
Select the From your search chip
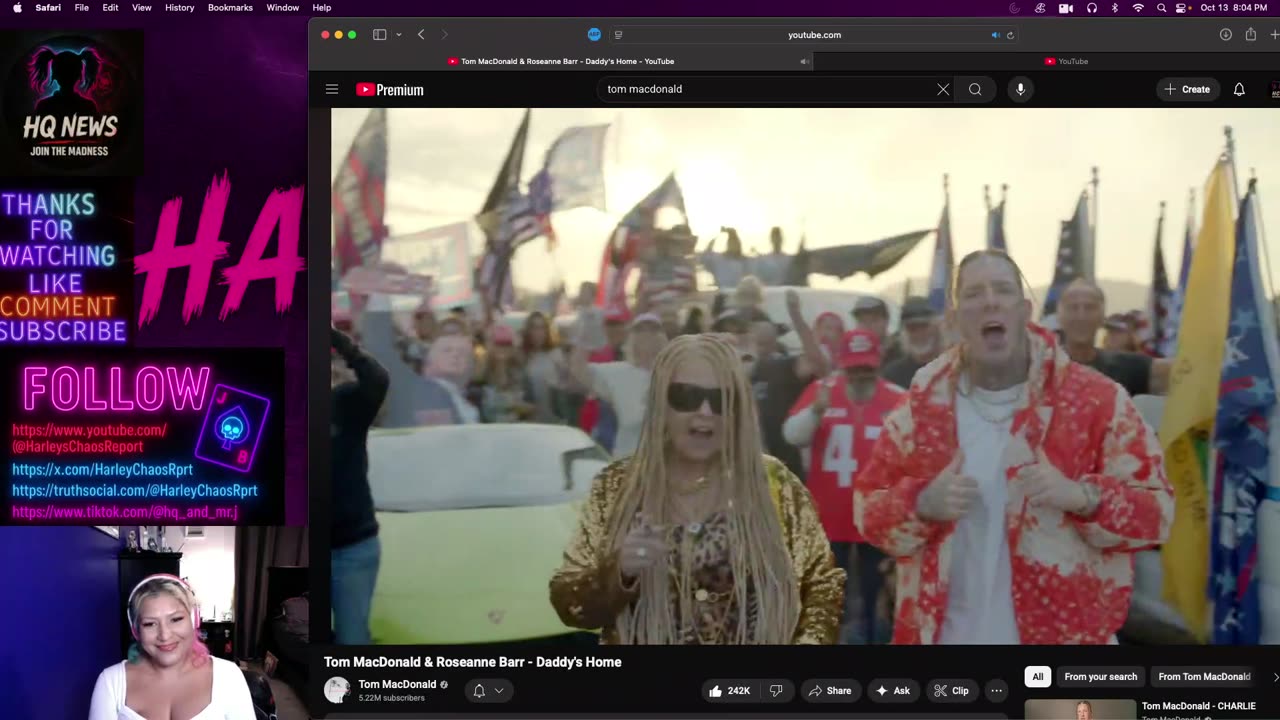tap(1100, 677)
